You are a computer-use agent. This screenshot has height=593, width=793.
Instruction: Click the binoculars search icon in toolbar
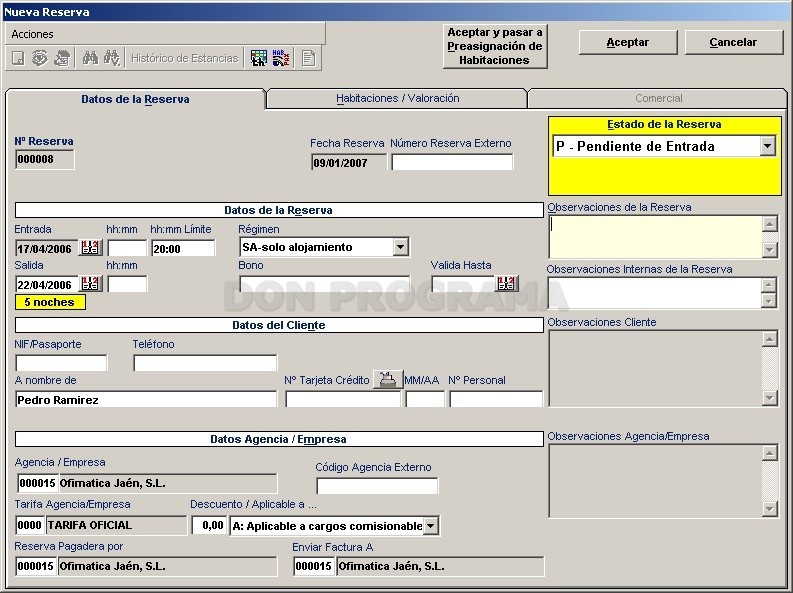tap(90, 58)
